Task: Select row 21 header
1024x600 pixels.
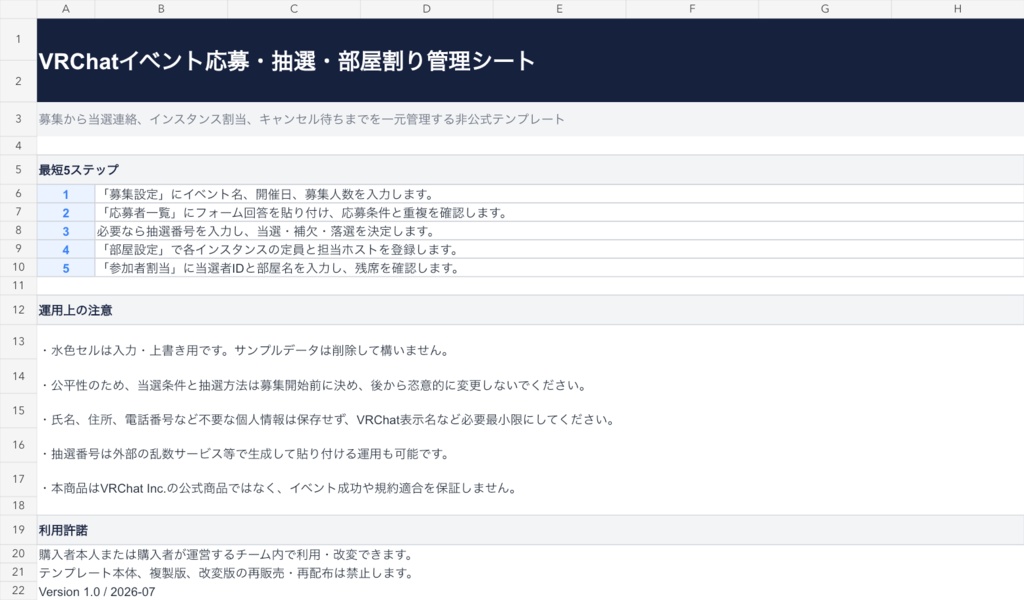Action: [x=18, y=572]
